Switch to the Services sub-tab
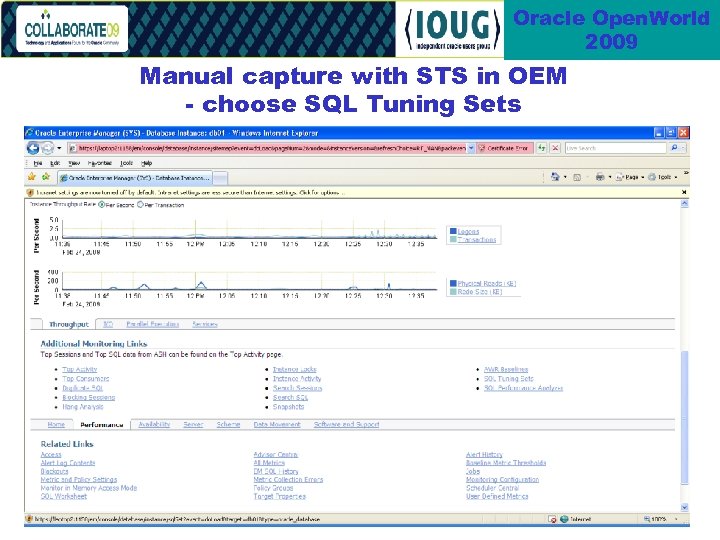The width and height of the screenshot is (720, 540). [x=205, y=324]
